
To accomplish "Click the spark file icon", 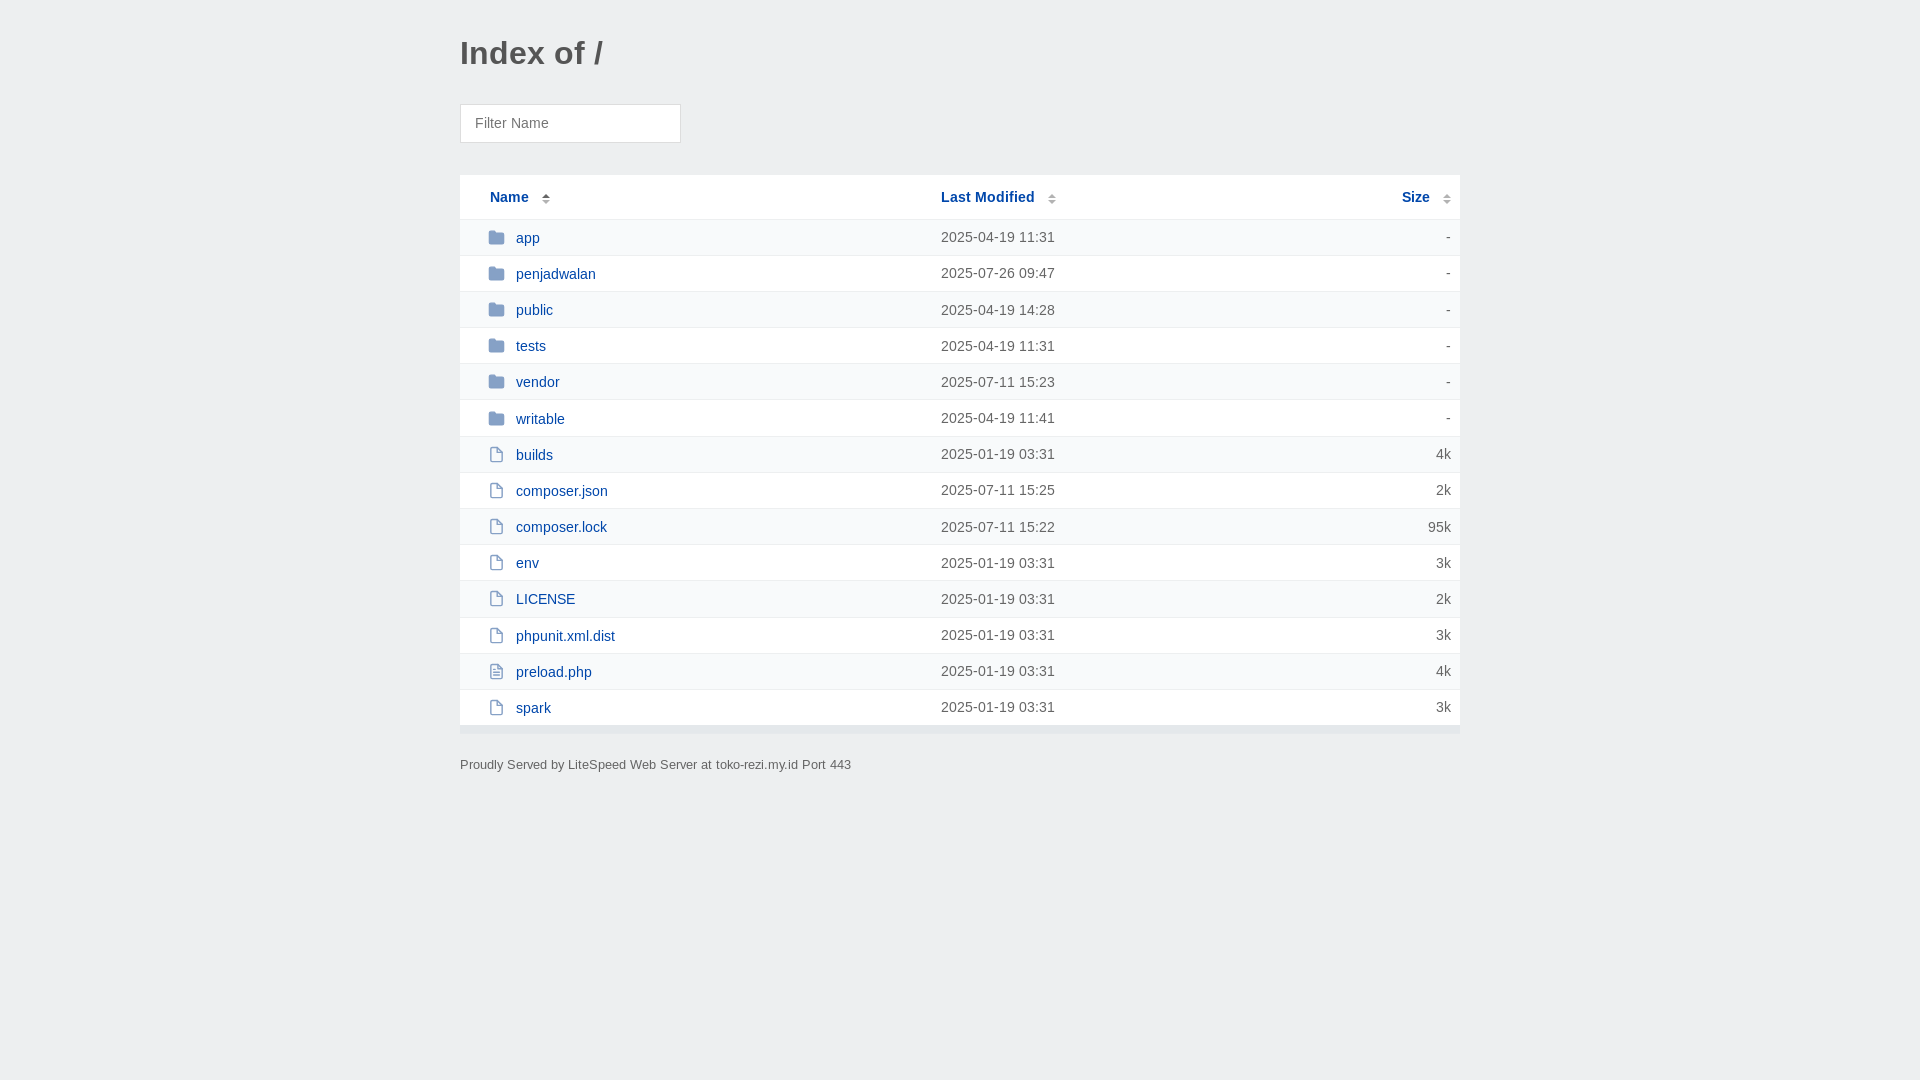I will (x=496, y=708).
